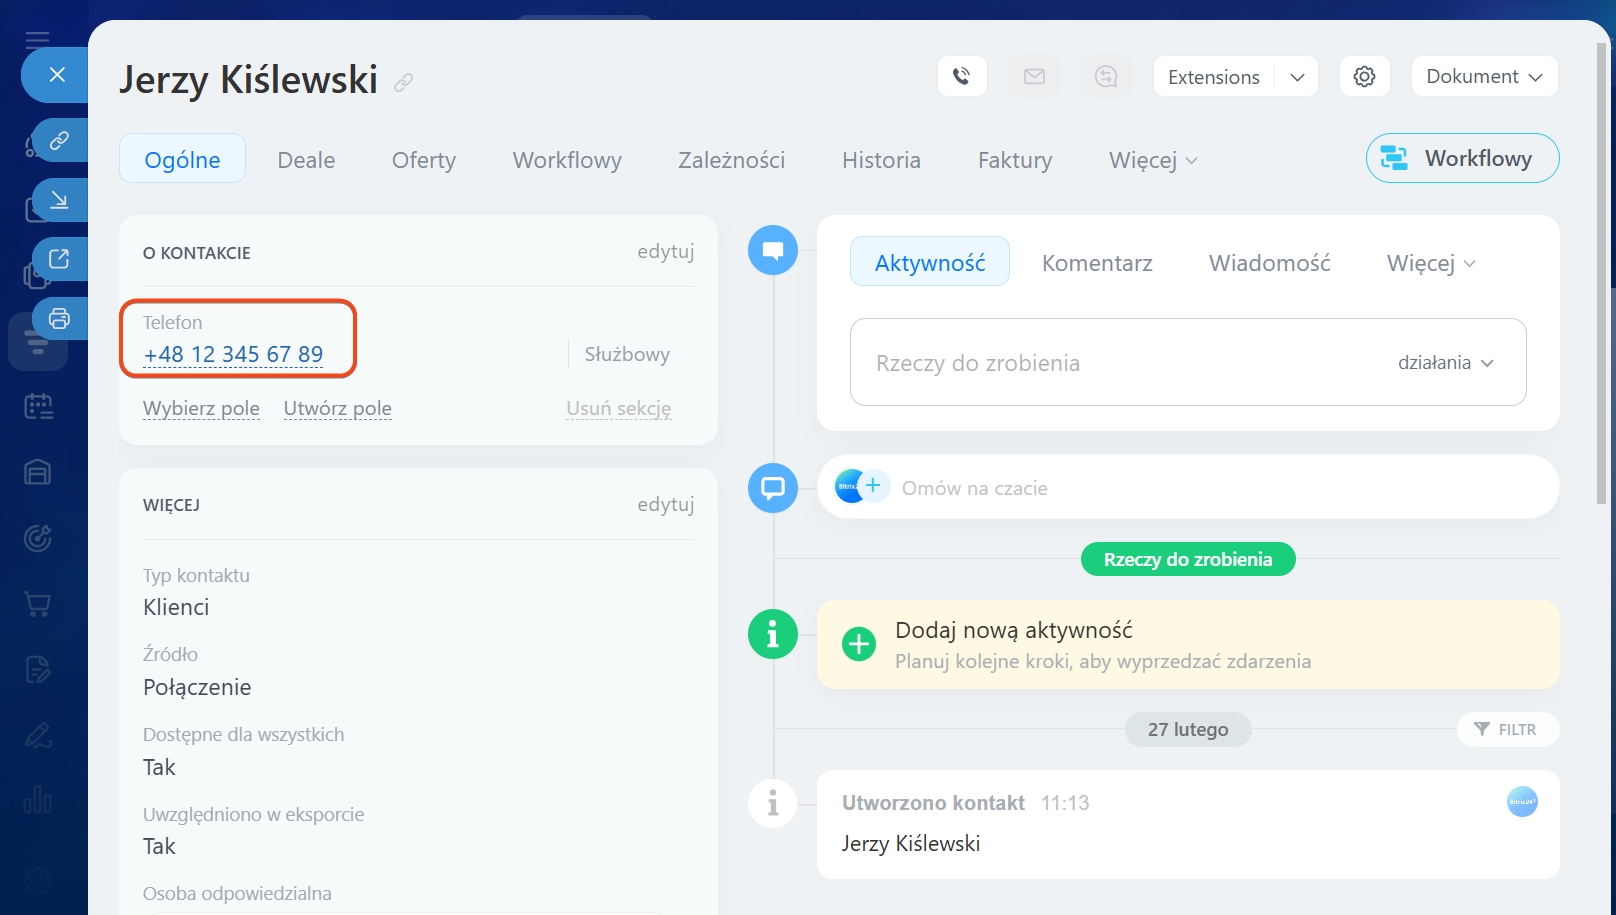Switch to the Deale tab

coord(306,160)
